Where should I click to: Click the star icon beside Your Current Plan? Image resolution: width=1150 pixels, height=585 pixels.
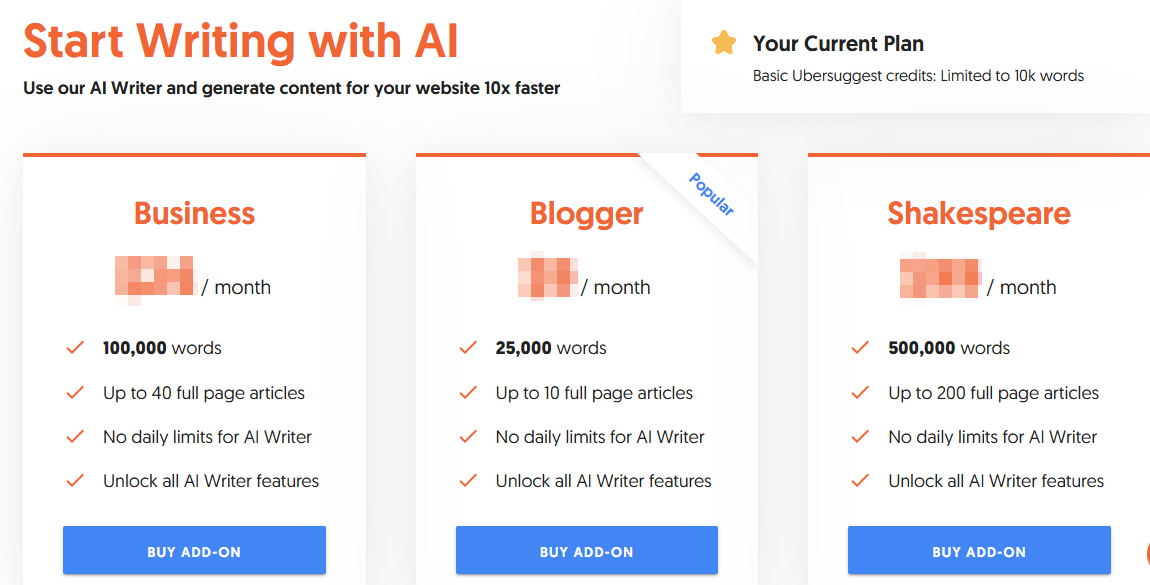point(723,43)
